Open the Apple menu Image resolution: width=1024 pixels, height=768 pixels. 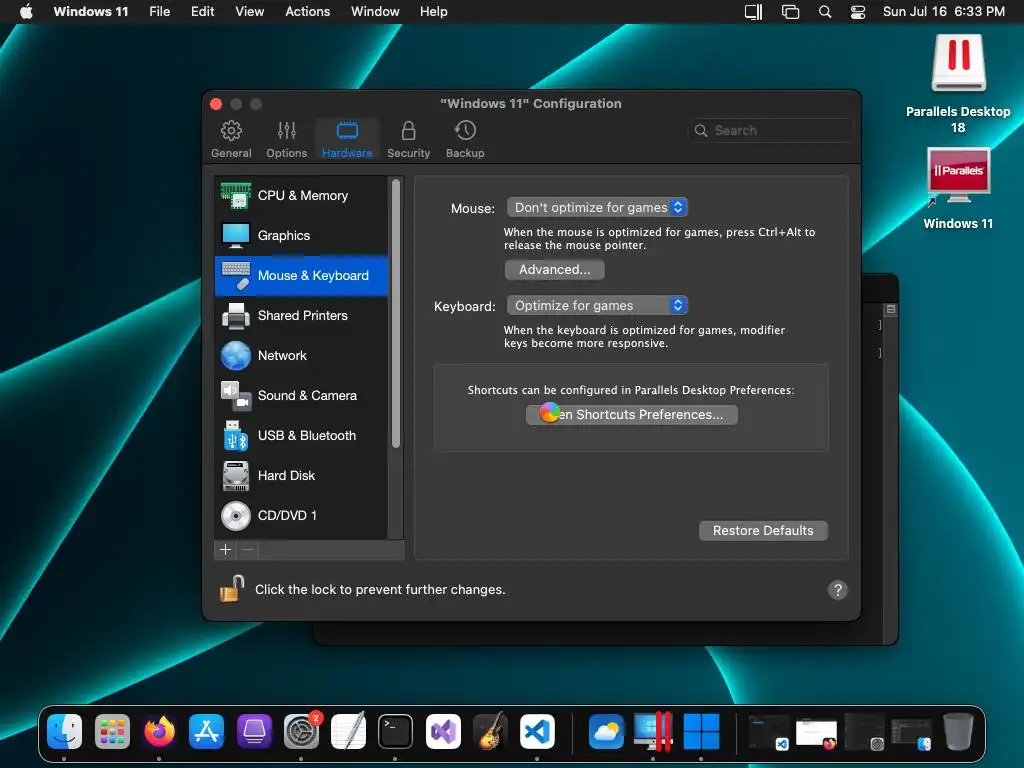pyautogui.click(x=26, y=12)
